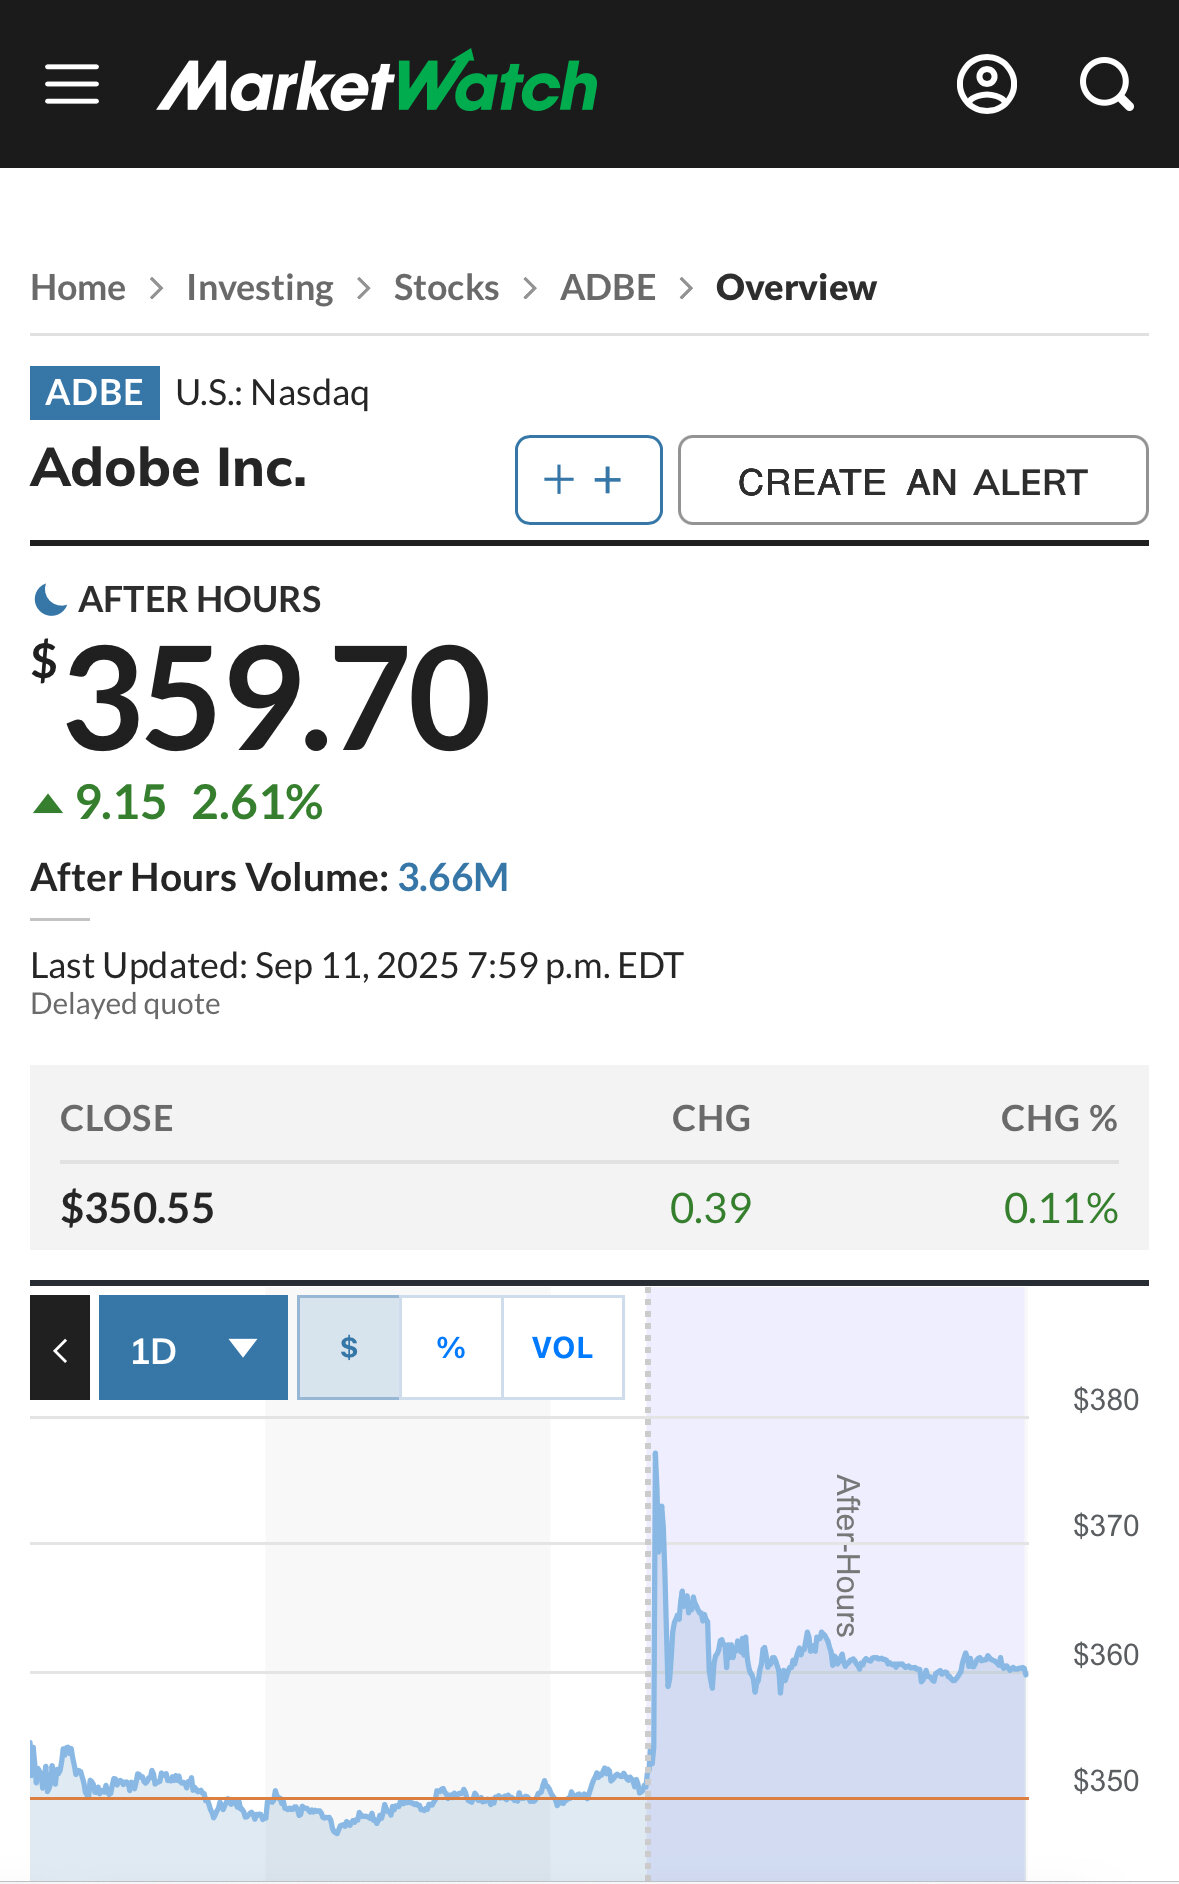
Task: Click the arrow after ADBE breadcrumb
Action: 686,289
